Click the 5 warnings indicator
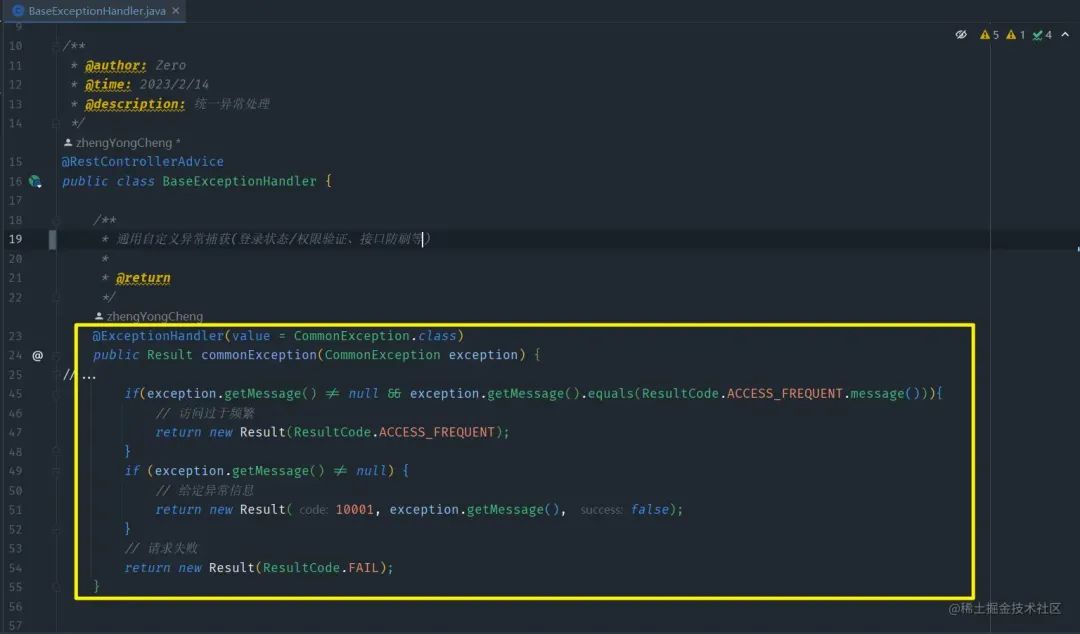 pyautogui.click(x=989, y=34)
